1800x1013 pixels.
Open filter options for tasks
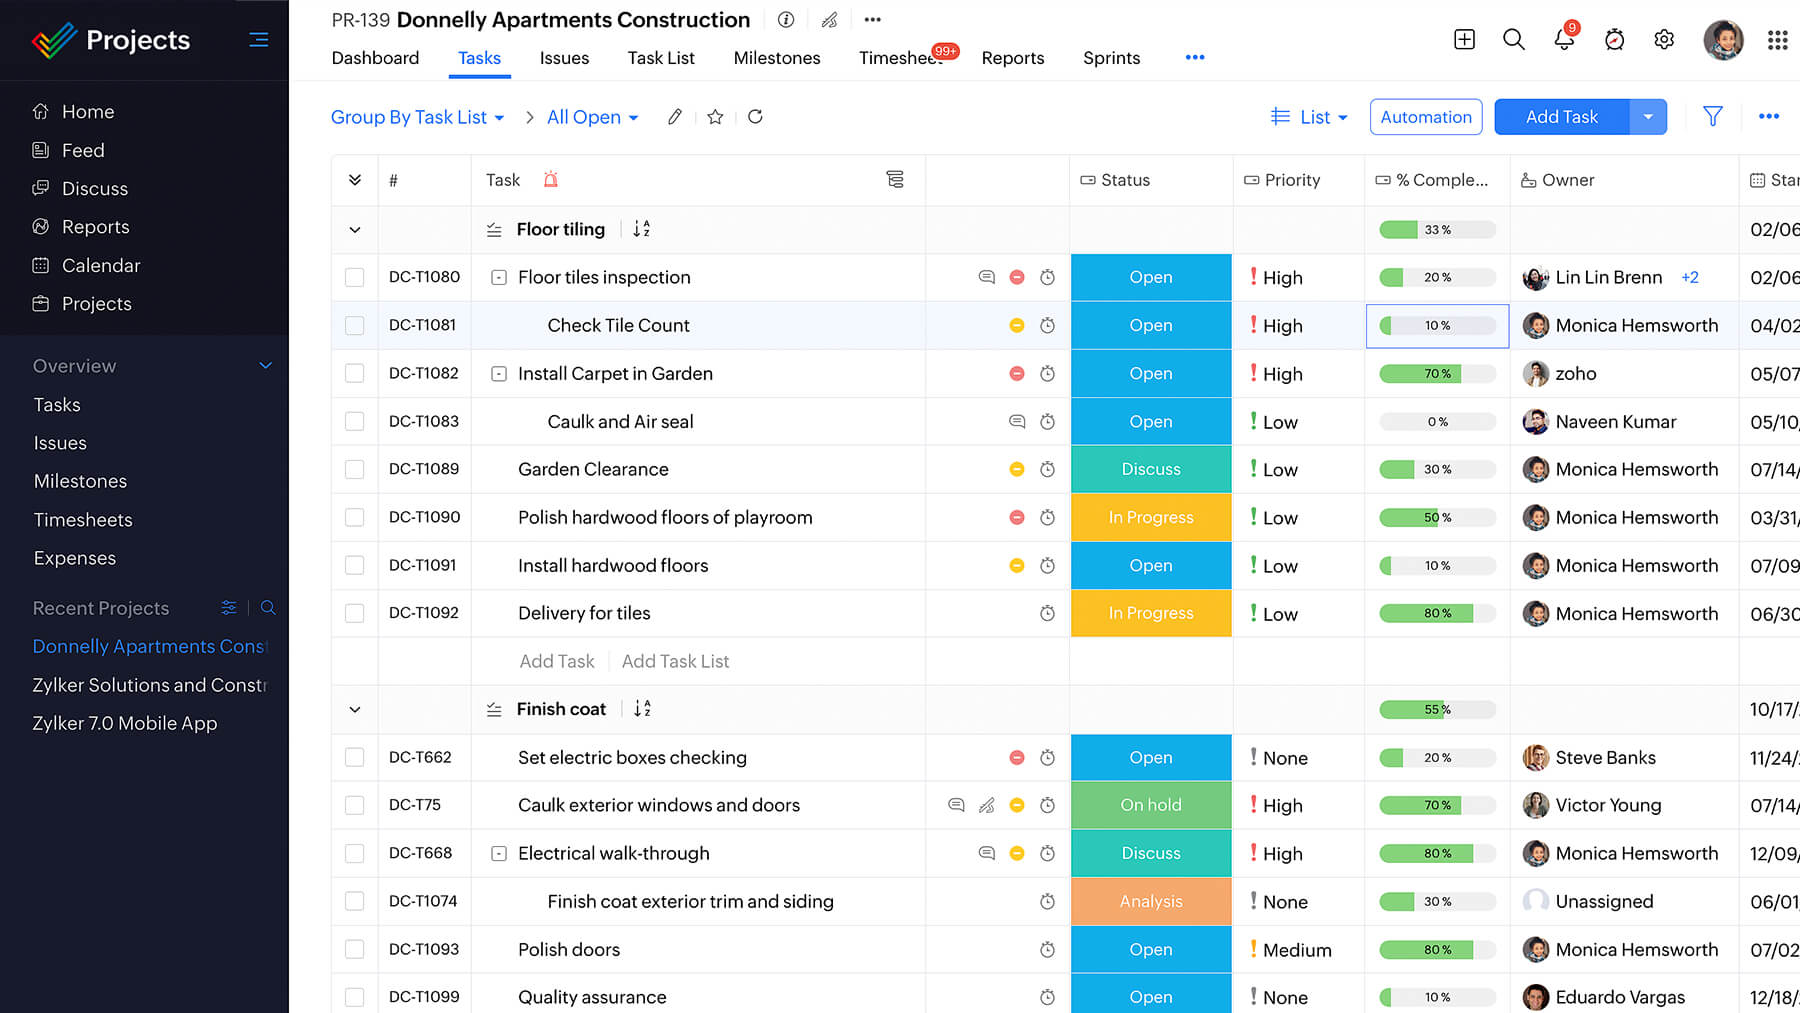coord(1713,116)
